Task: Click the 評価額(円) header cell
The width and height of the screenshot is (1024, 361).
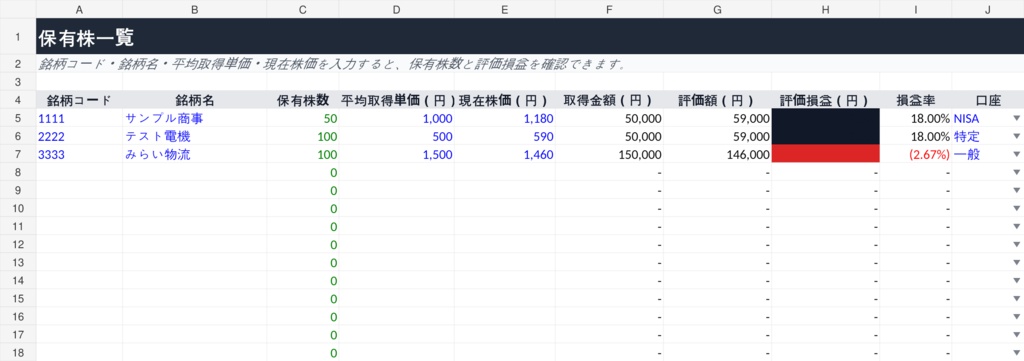Action: pyautogui.click(x=717, y=100)
